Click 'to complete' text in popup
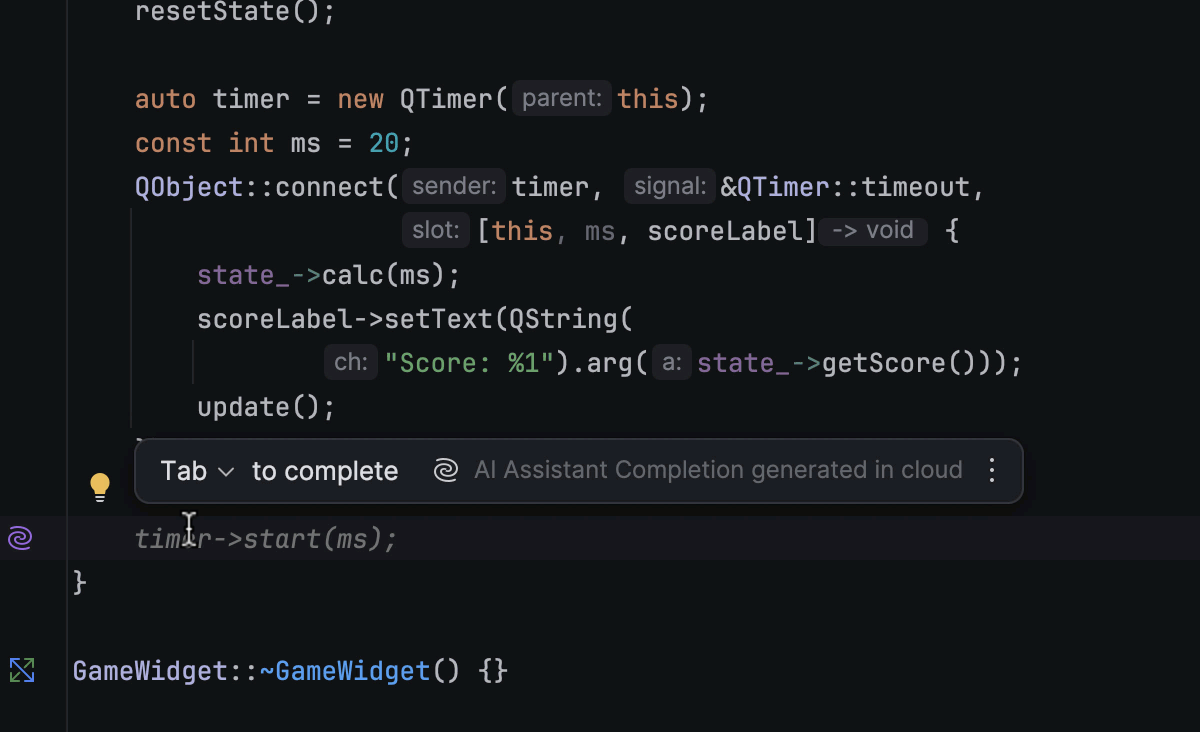Screen dimensions: 1200x732 [325, 471]
